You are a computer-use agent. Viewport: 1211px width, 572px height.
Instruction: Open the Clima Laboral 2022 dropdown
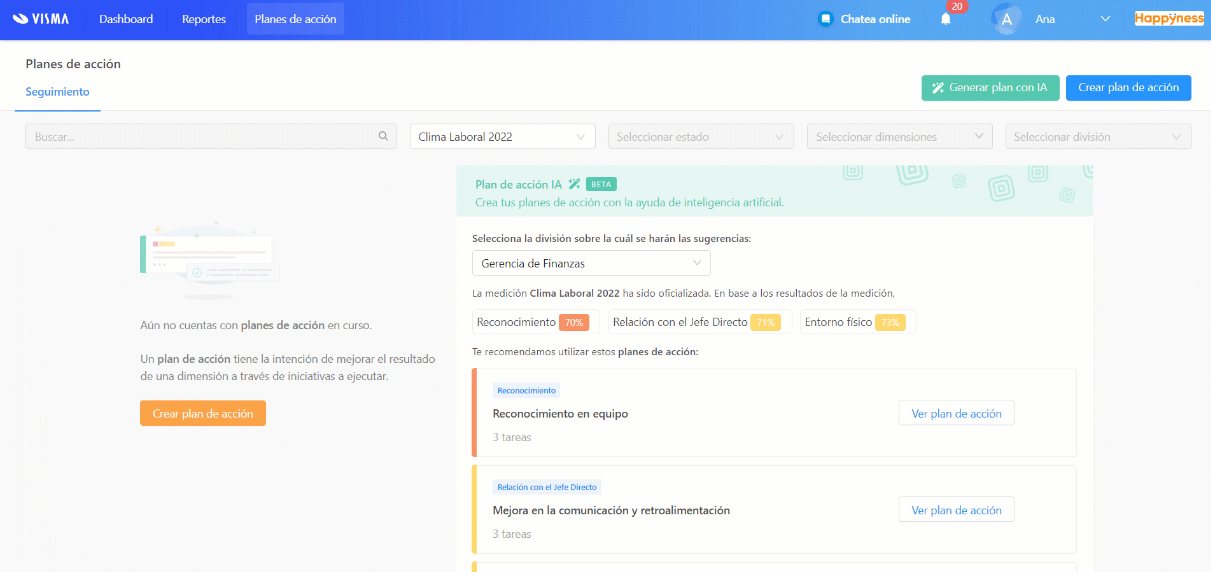coord(503,137)
